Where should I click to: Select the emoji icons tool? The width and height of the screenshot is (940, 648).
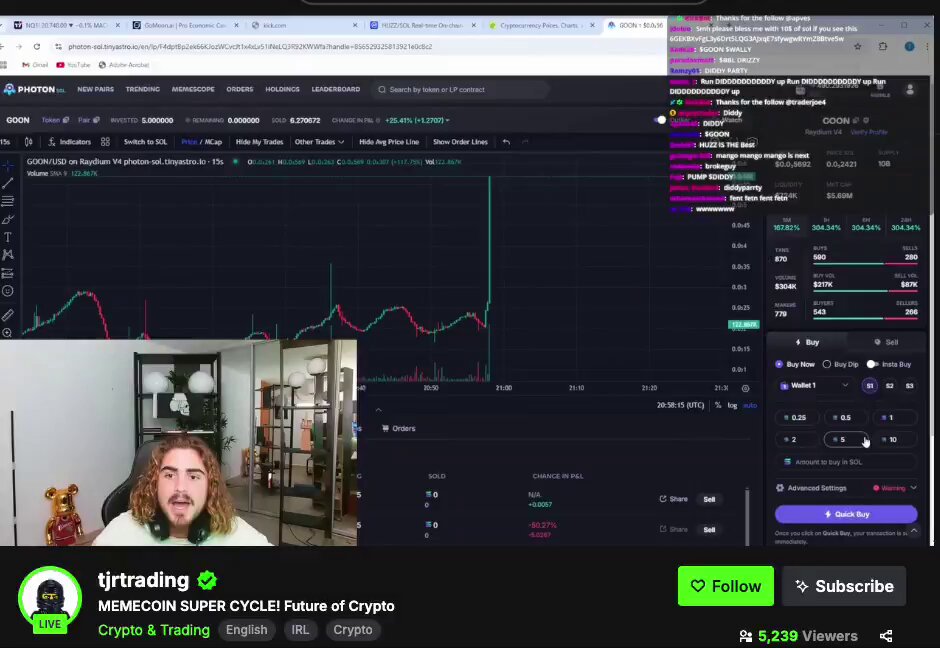[x=8, y=291]
